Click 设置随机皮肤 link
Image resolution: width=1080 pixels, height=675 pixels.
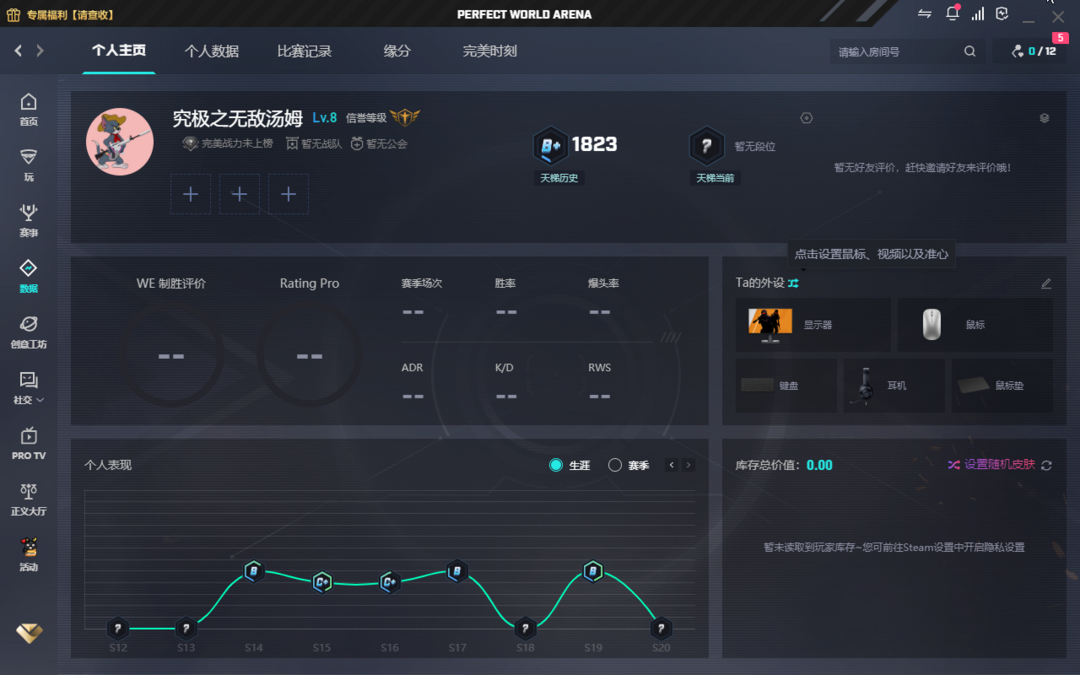pyautogui.click(x=999, y=464)
